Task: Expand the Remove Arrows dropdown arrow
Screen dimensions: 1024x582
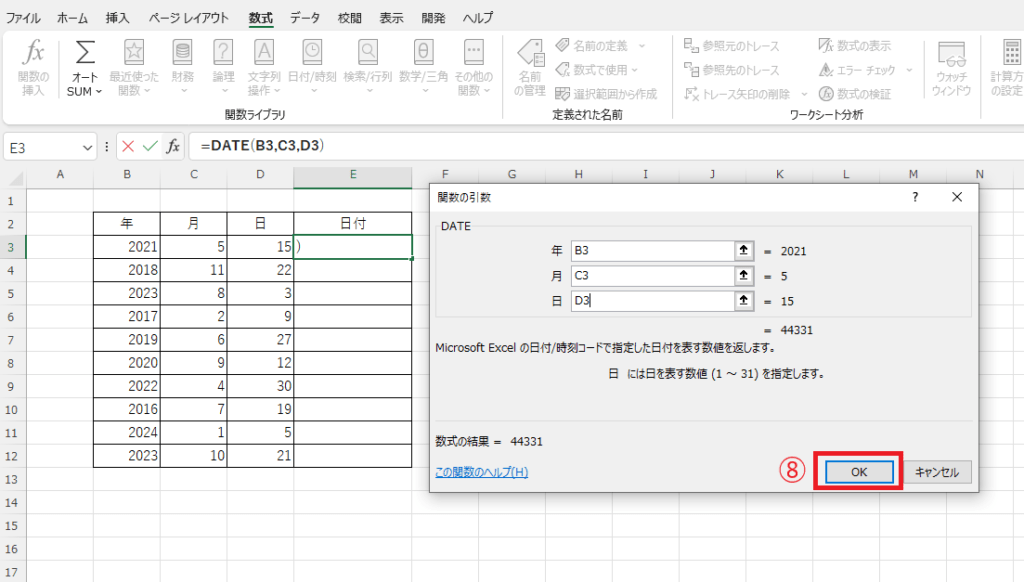Action: [804, 94]
